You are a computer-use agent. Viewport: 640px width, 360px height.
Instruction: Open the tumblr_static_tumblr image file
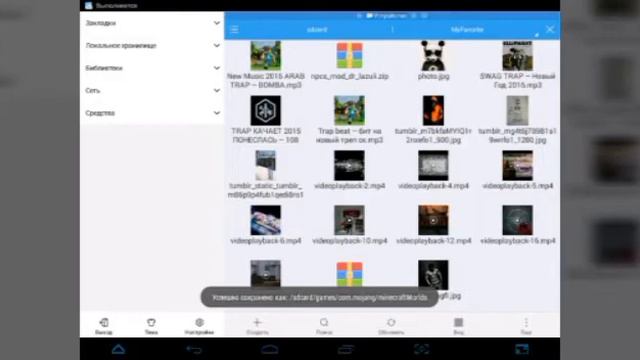(x=266, y=175)
